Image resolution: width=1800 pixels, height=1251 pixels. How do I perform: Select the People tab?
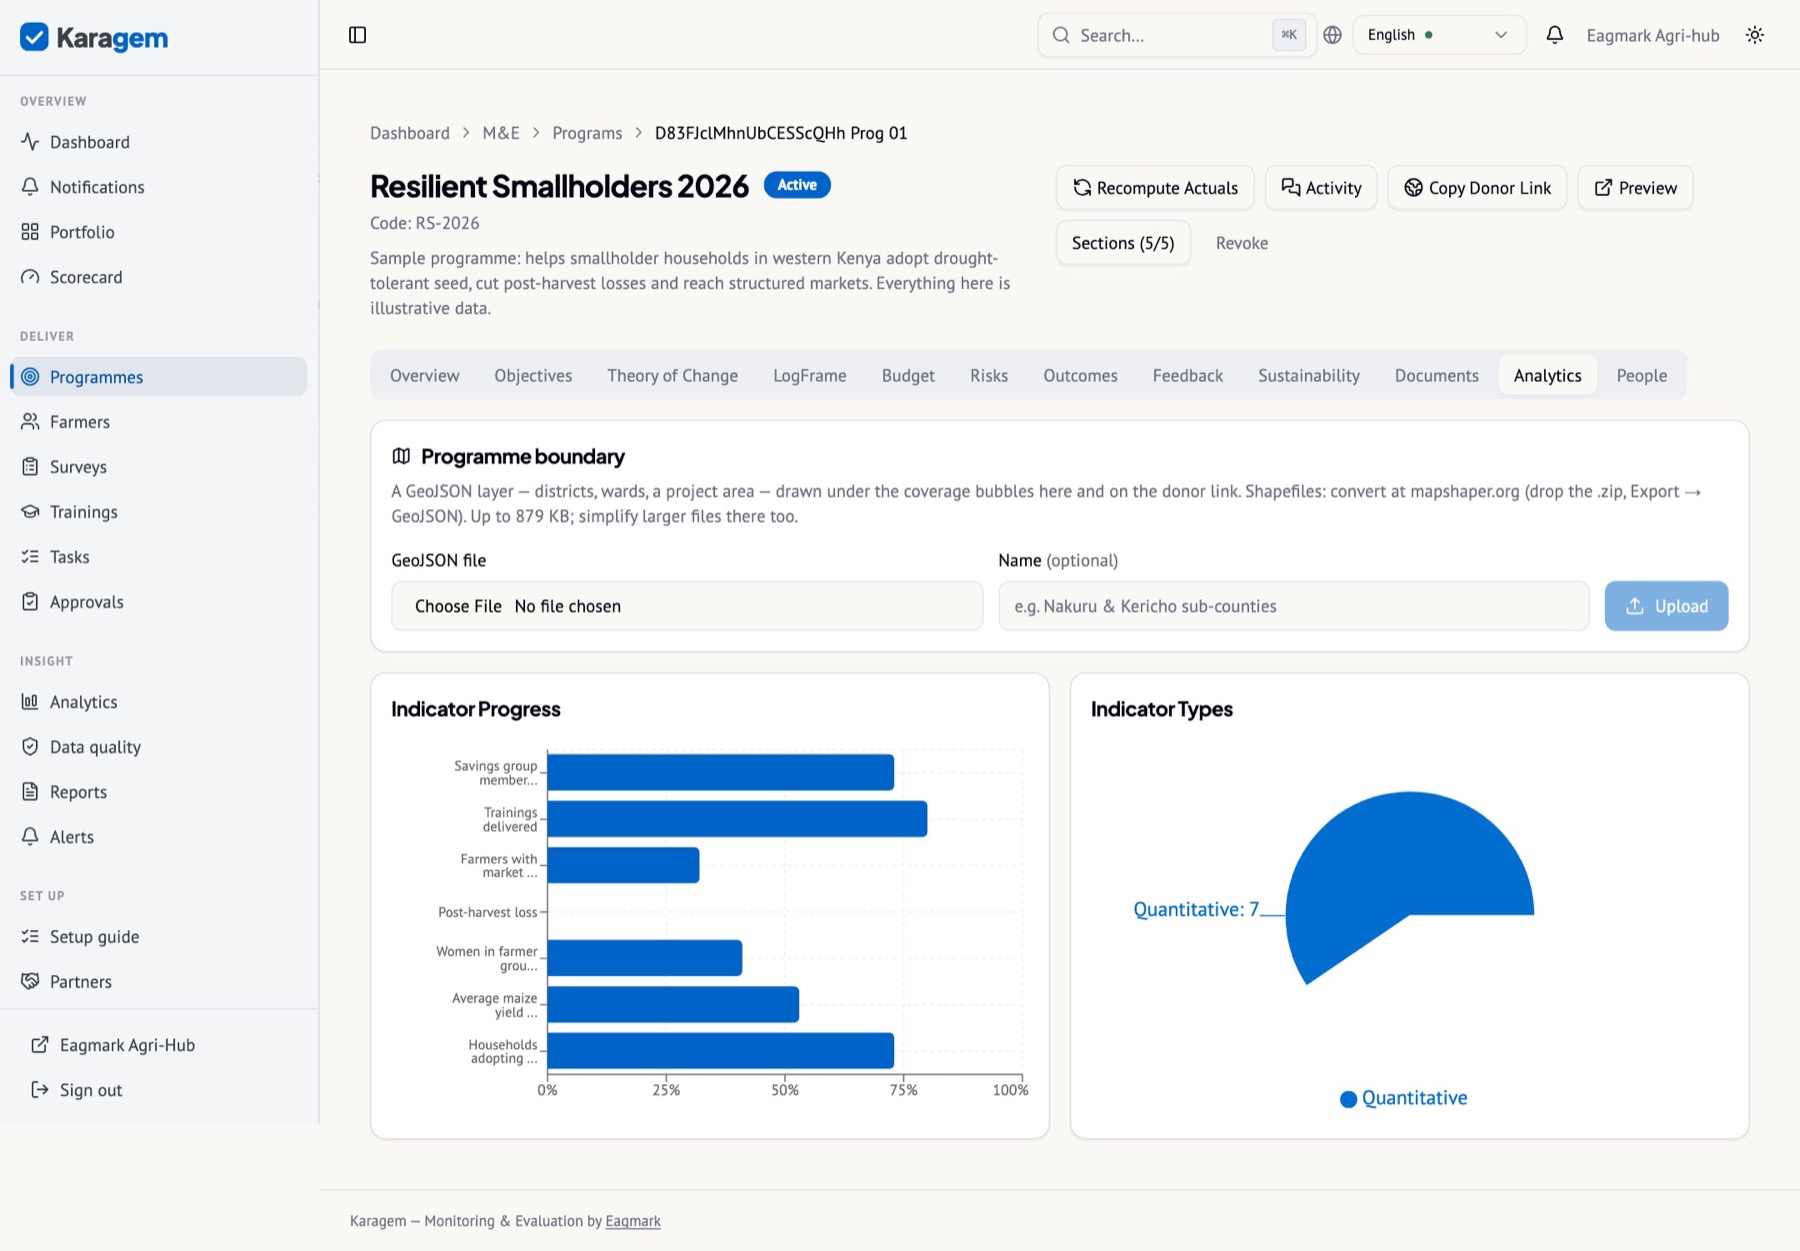pyautogui.click(x=1642, y=376)
